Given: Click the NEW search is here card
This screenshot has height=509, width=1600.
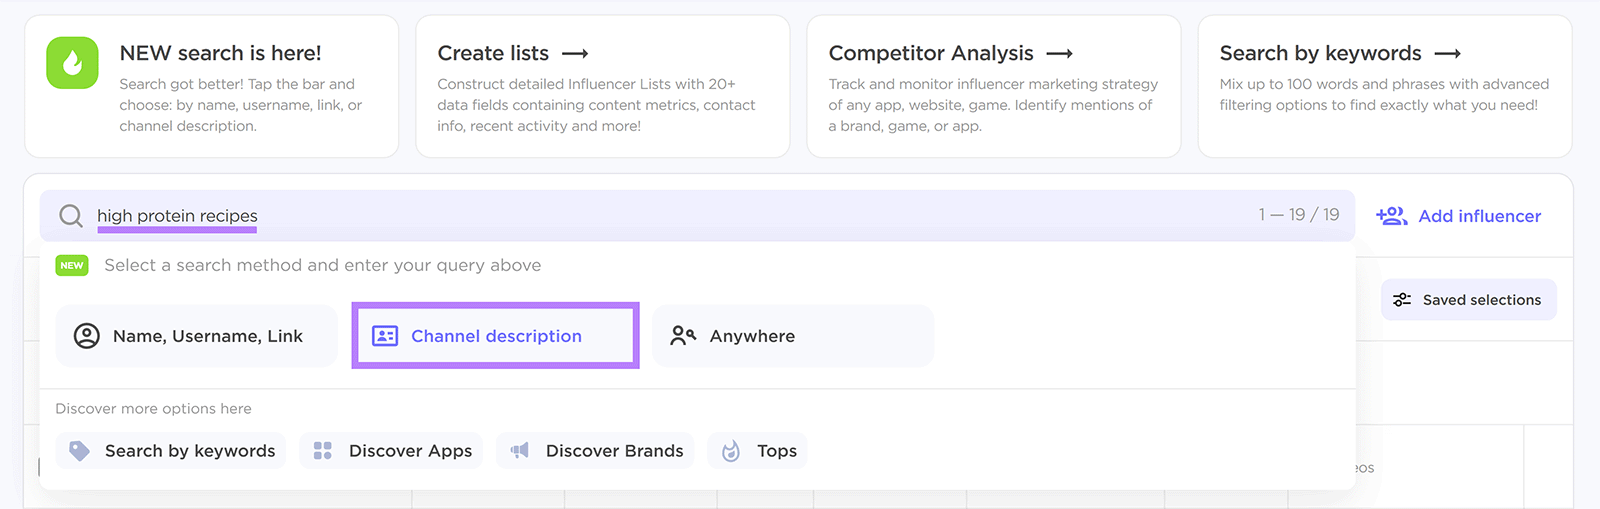Looking at the screenshot, I should point(220,53).
